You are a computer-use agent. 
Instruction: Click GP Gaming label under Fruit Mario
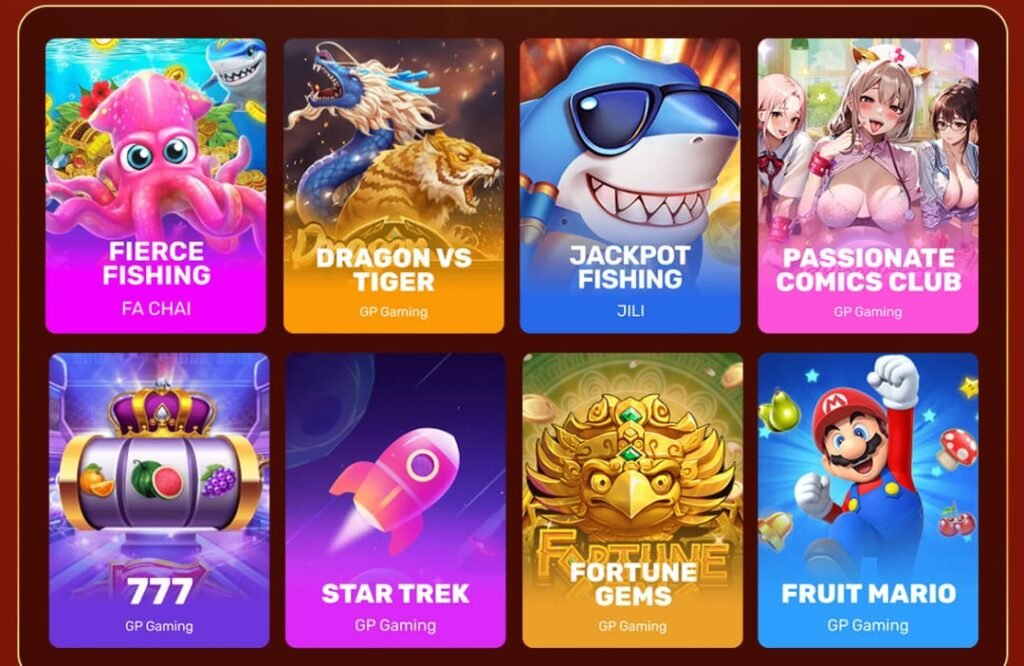868,626
